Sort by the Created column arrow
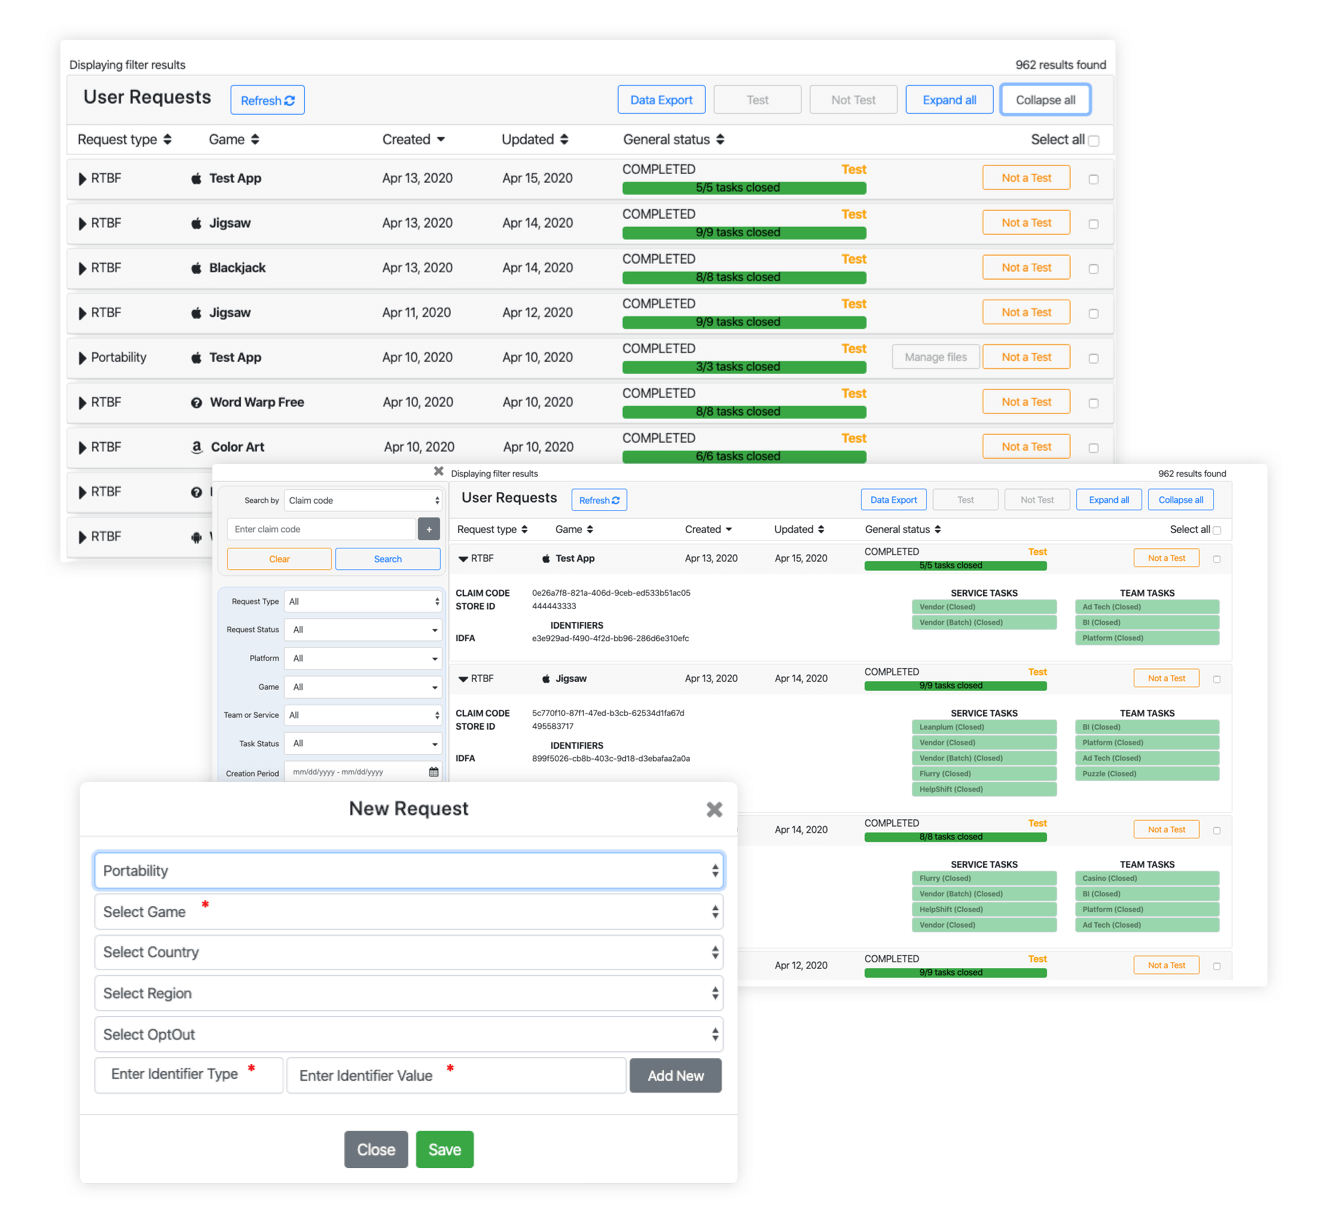The image size is (1328, 1224). [x=441, y=140]
